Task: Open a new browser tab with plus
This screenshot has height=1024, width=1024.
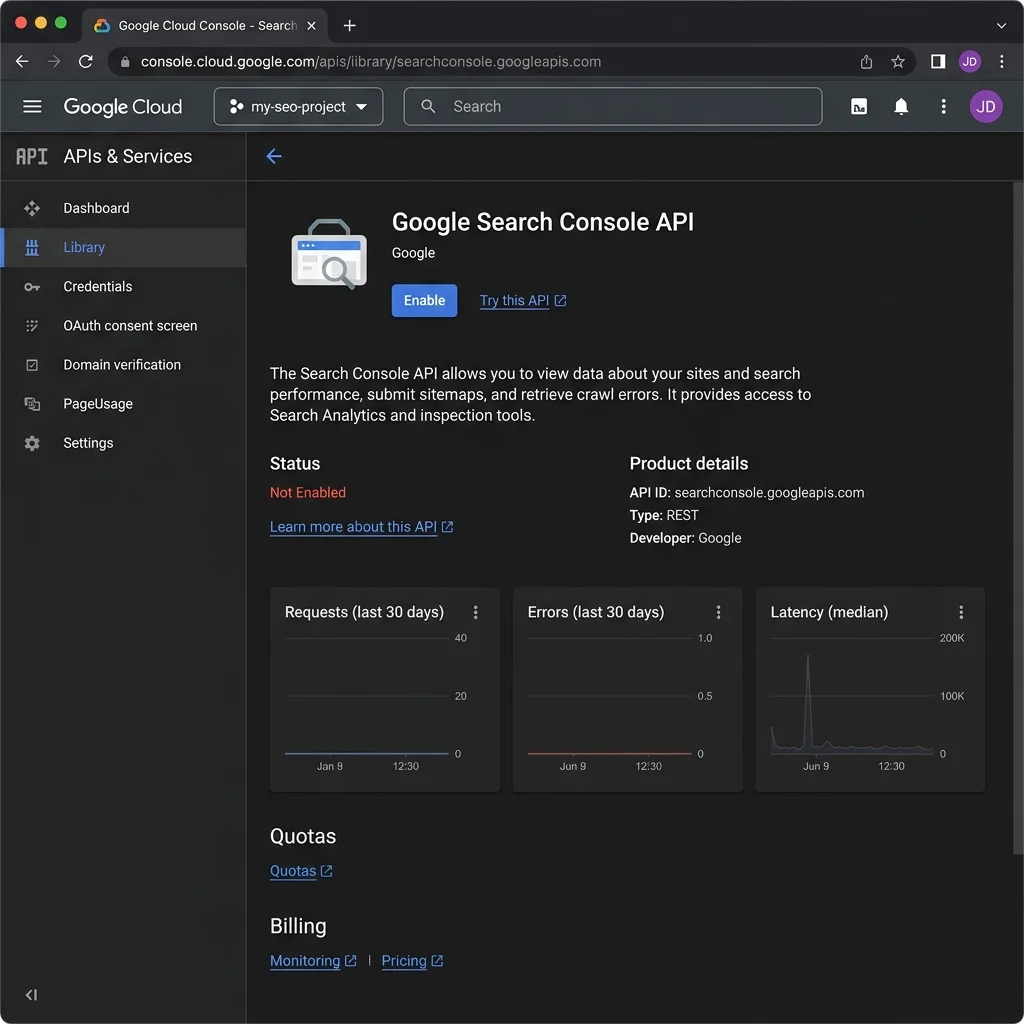Action: [349, 25]
